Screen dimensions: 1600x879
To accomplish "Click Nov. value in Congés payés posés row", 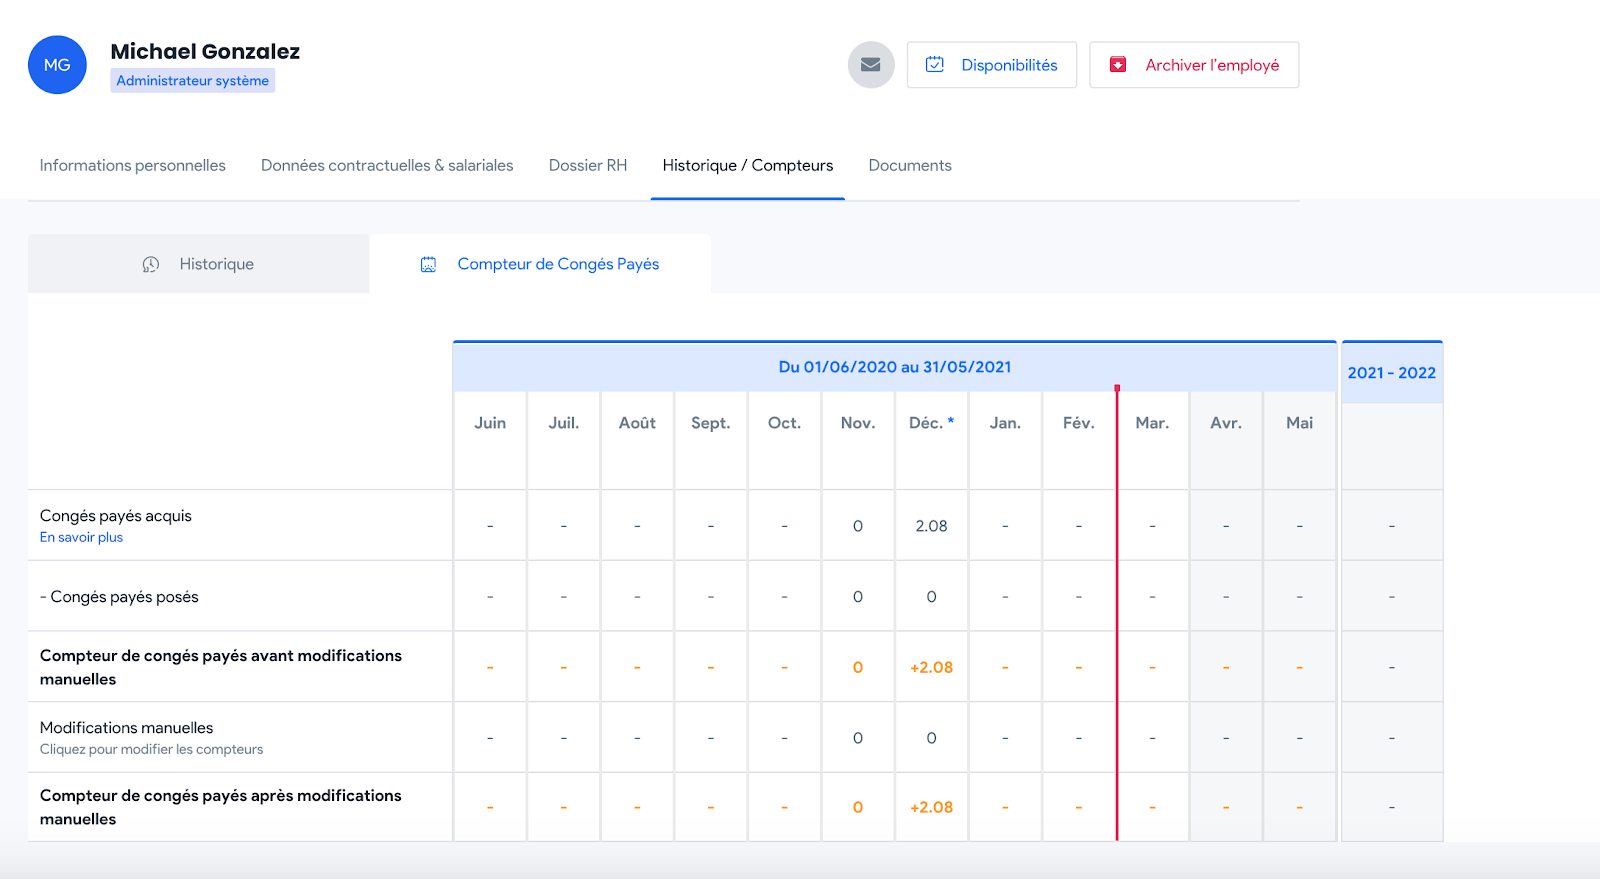I will [x=858, y=597].
